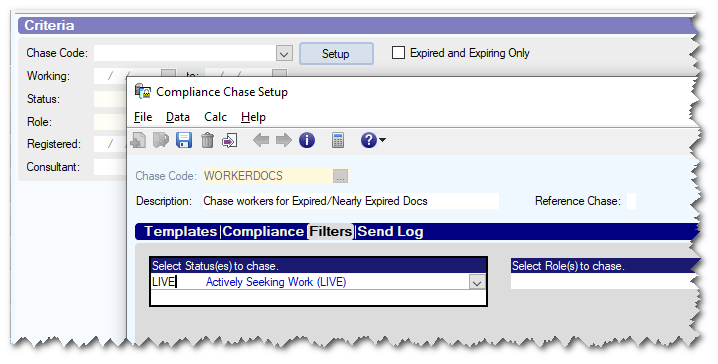
Task: Click the empty role row under Select Role(s)
Action: pyautogui.click(x=604, y=282)
